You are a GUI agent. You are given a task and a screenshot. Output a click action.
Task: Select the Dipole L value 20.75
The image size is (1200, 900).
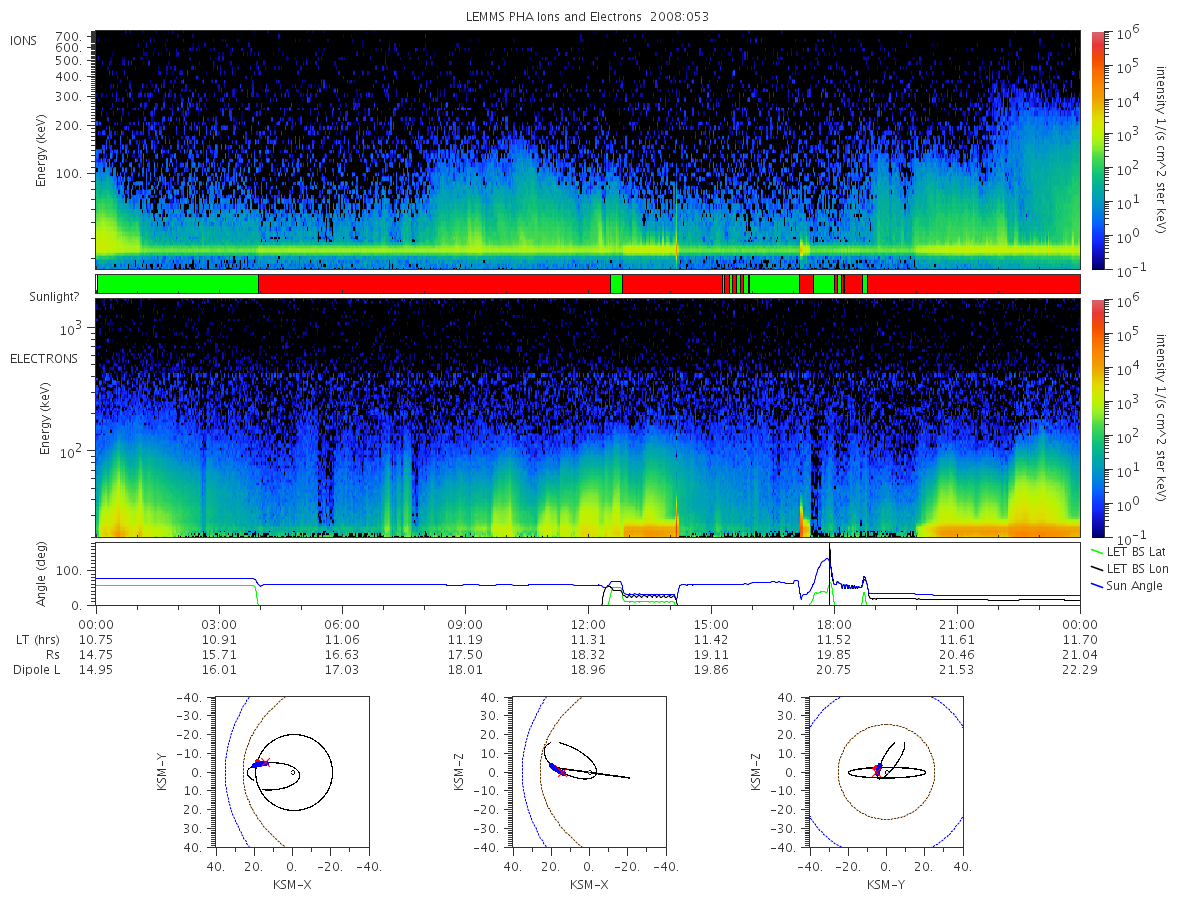pos(834,670)
